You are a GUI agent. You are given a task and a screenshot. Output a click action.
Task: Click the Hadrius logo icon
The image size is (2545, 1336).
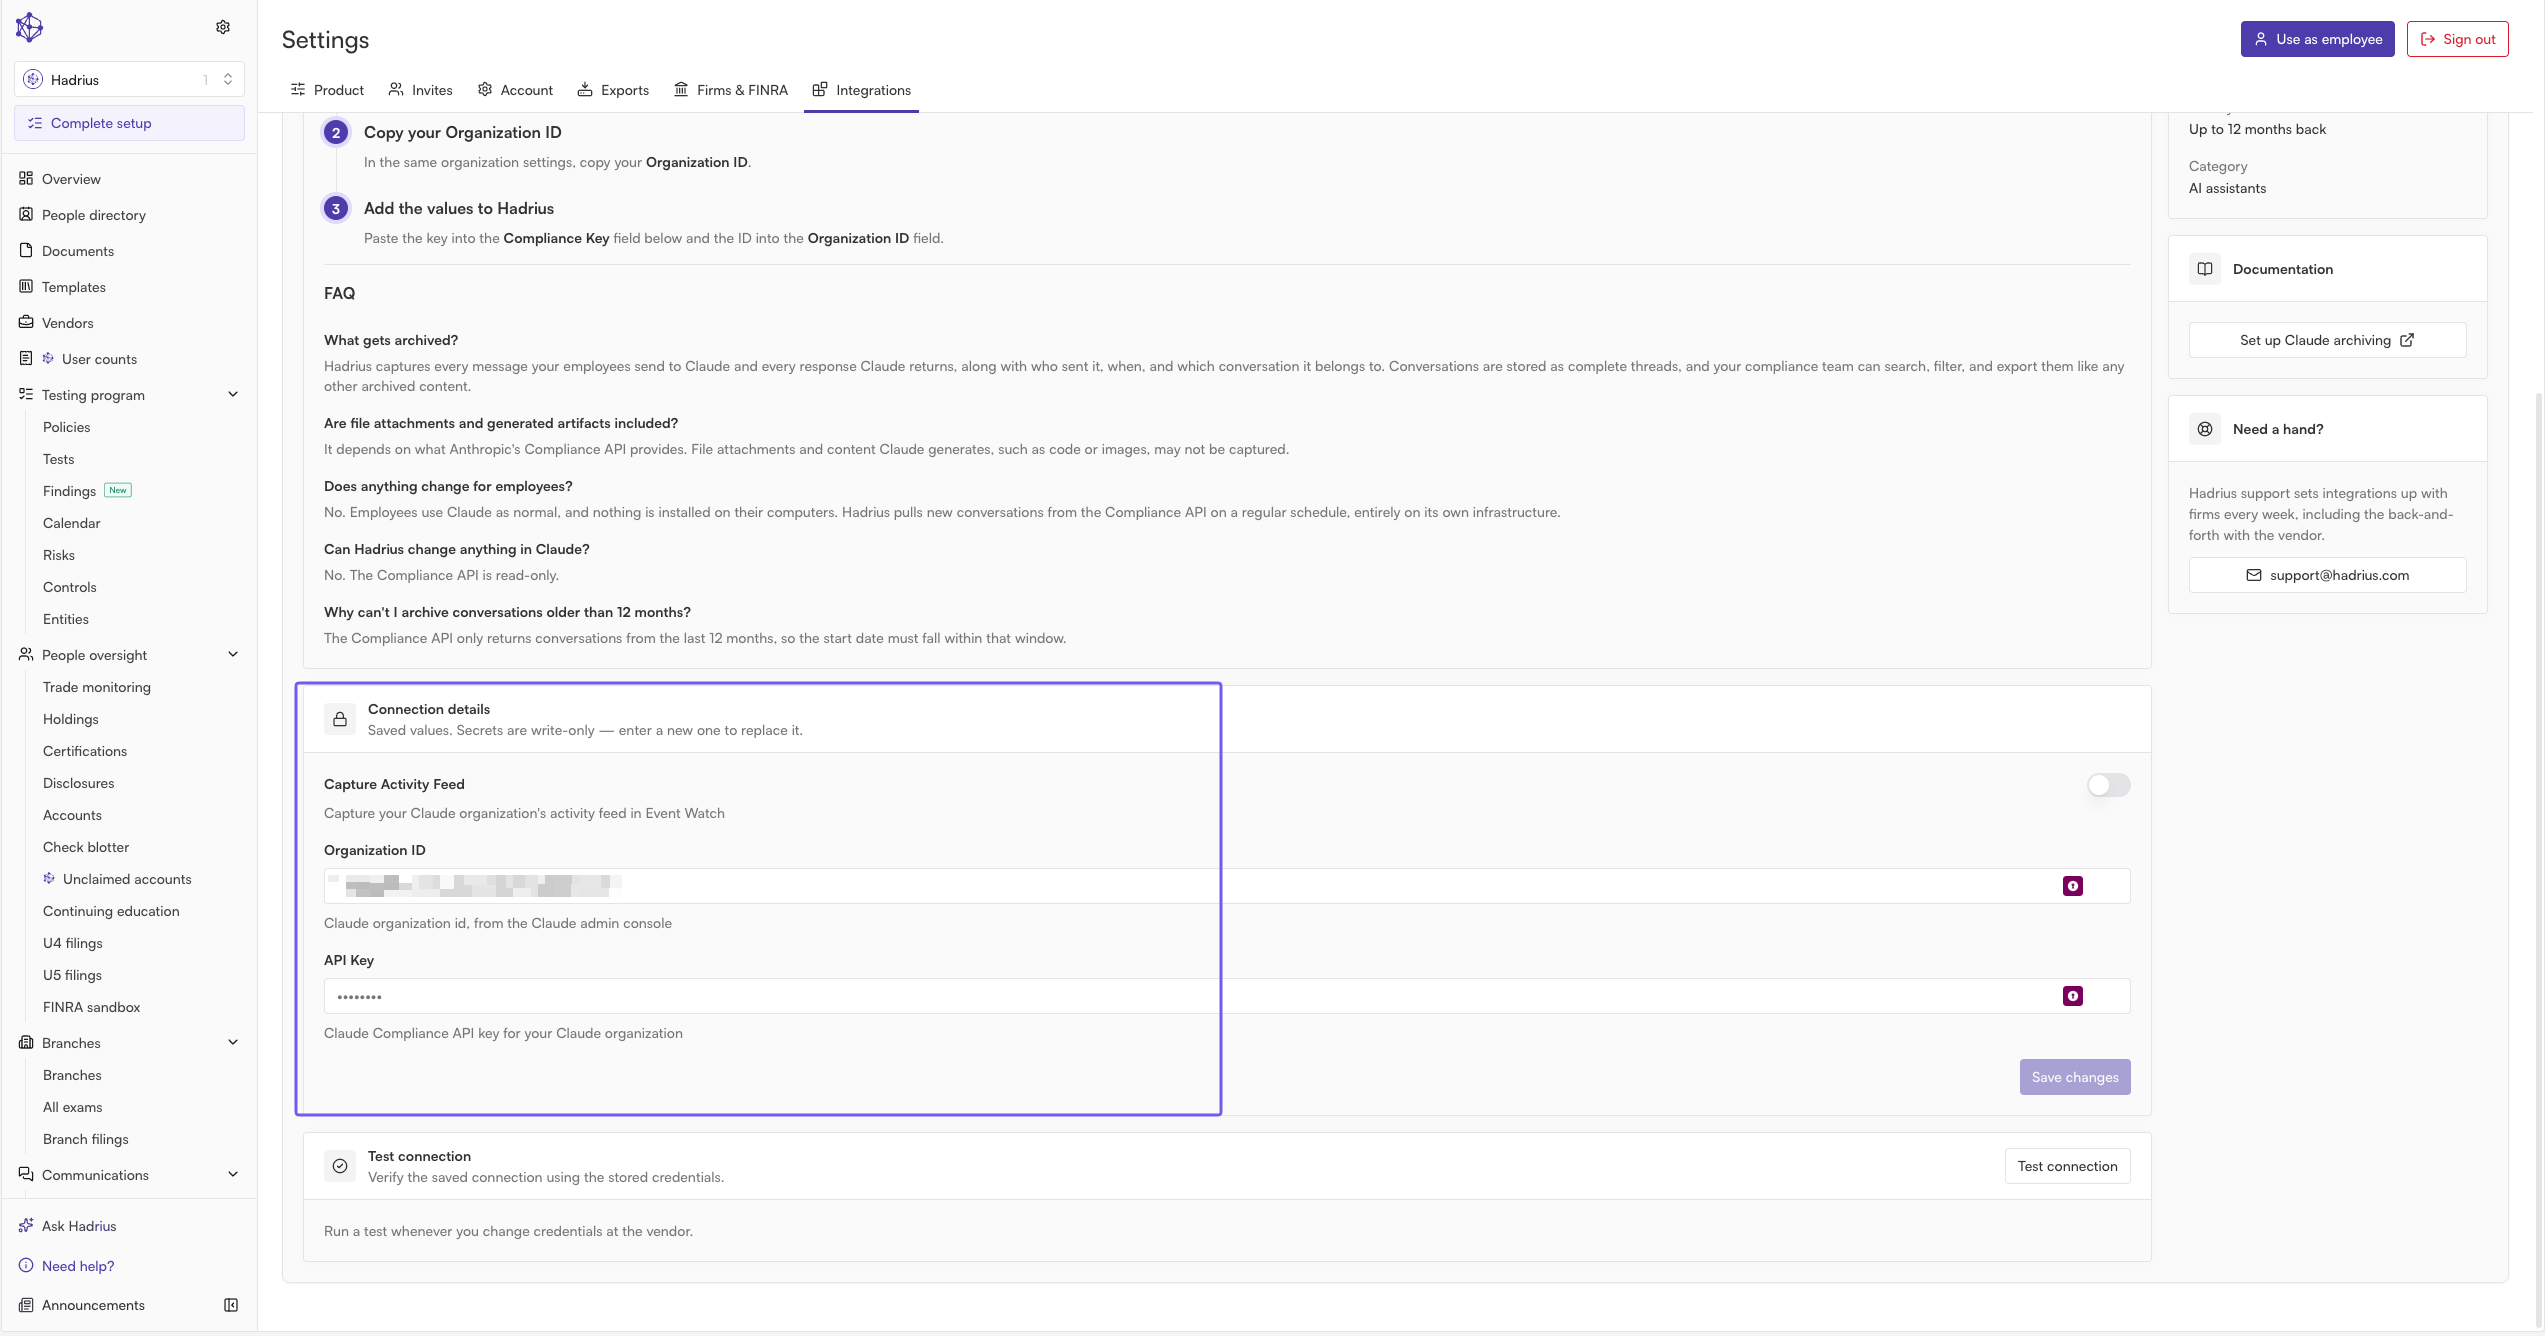coord(29,27)
